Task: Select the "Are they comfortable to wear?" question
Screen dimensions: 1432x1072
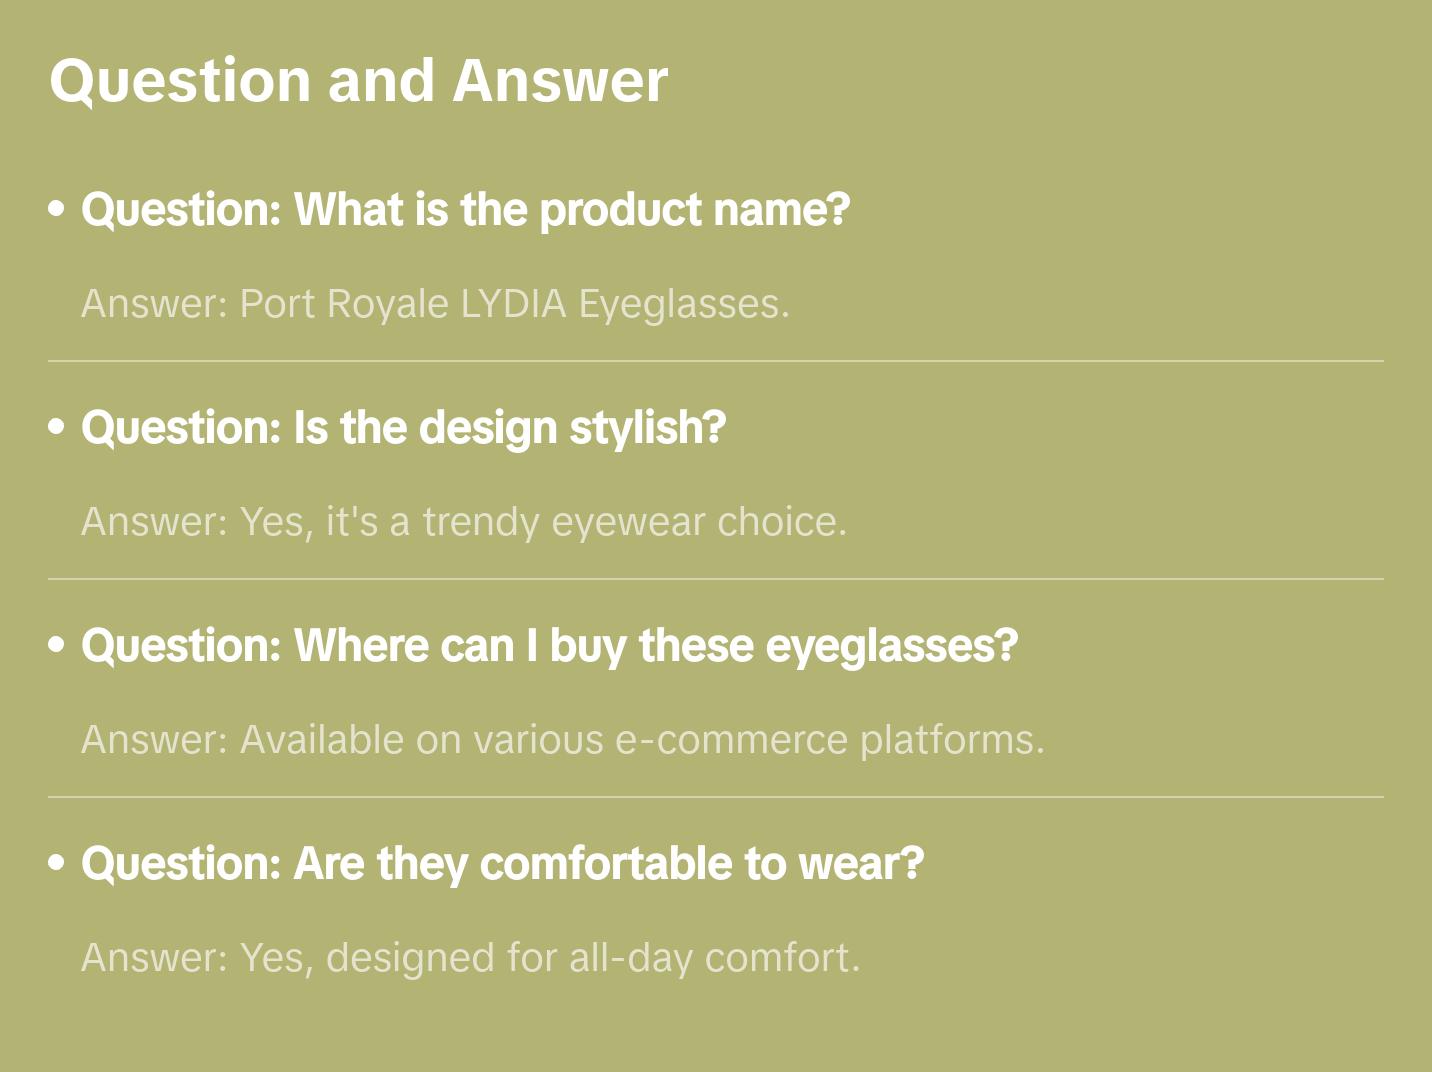Action: pos(502,864)
